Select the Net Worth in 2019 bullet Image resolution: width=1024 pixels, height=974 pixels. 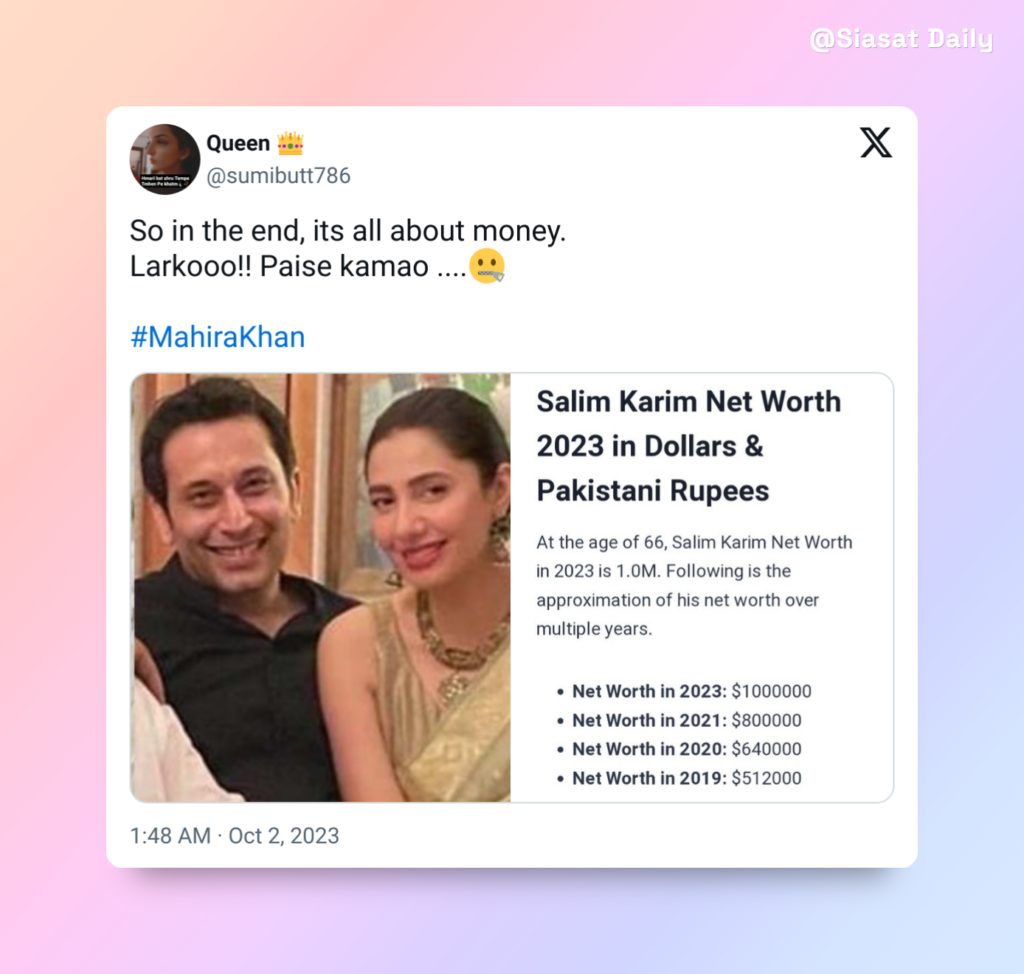coord(679,778)
